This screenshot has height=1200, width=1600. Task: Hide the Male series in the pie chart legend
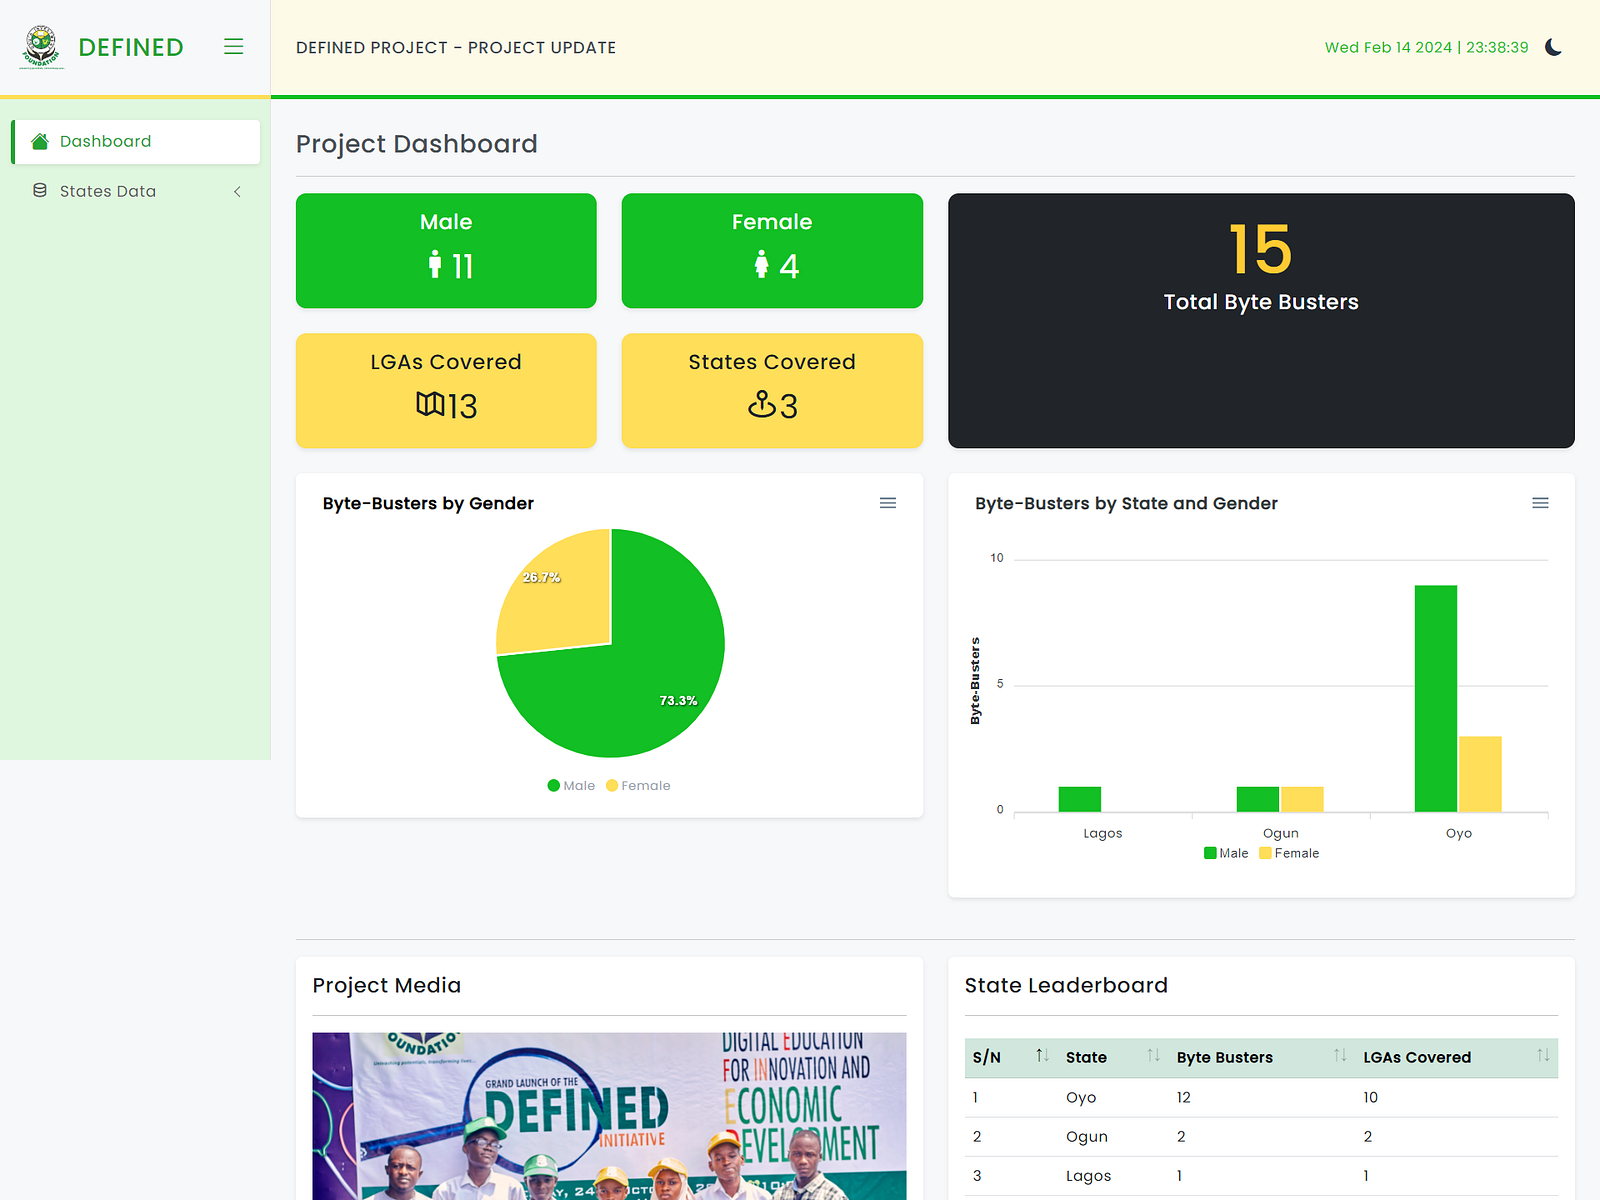571,785
